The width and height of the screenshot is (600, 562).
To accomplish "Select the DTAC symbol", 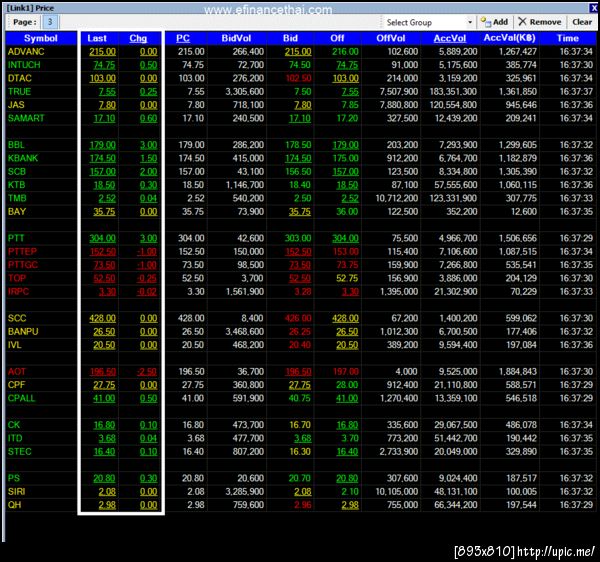I will 20,78.
